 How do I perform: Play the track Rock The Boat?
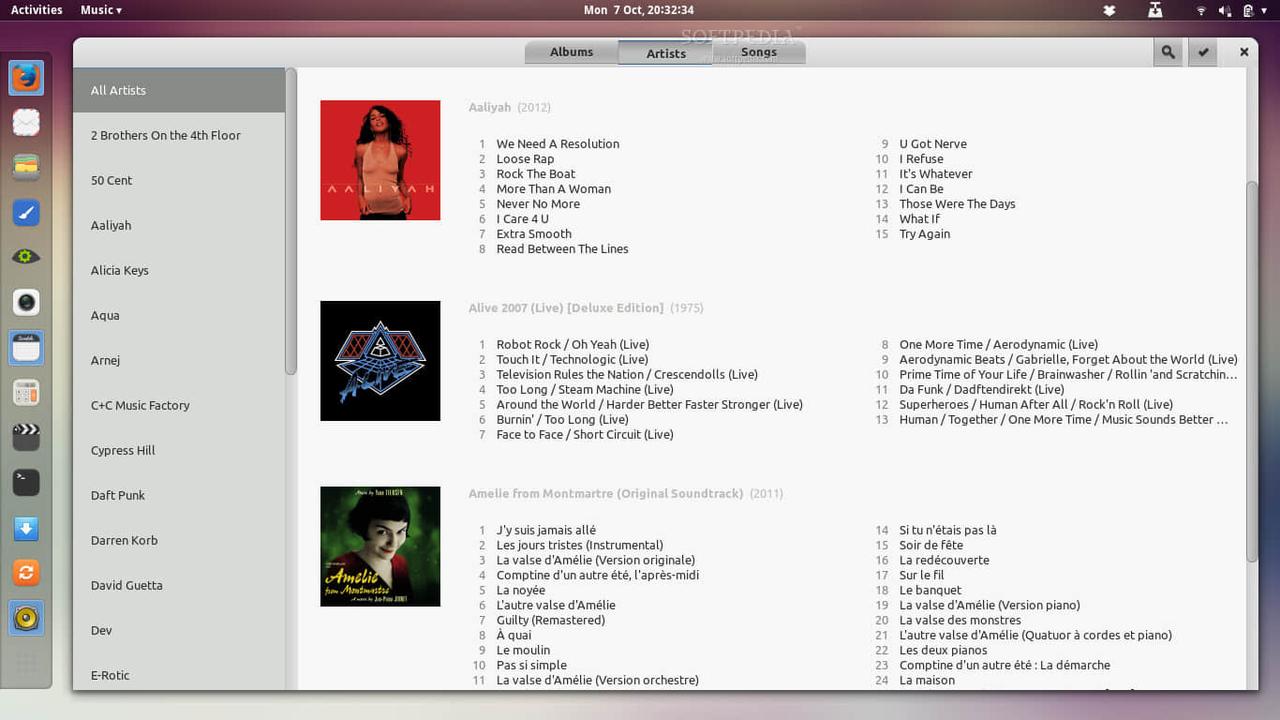pyautogui.click(x=536, y=174)
